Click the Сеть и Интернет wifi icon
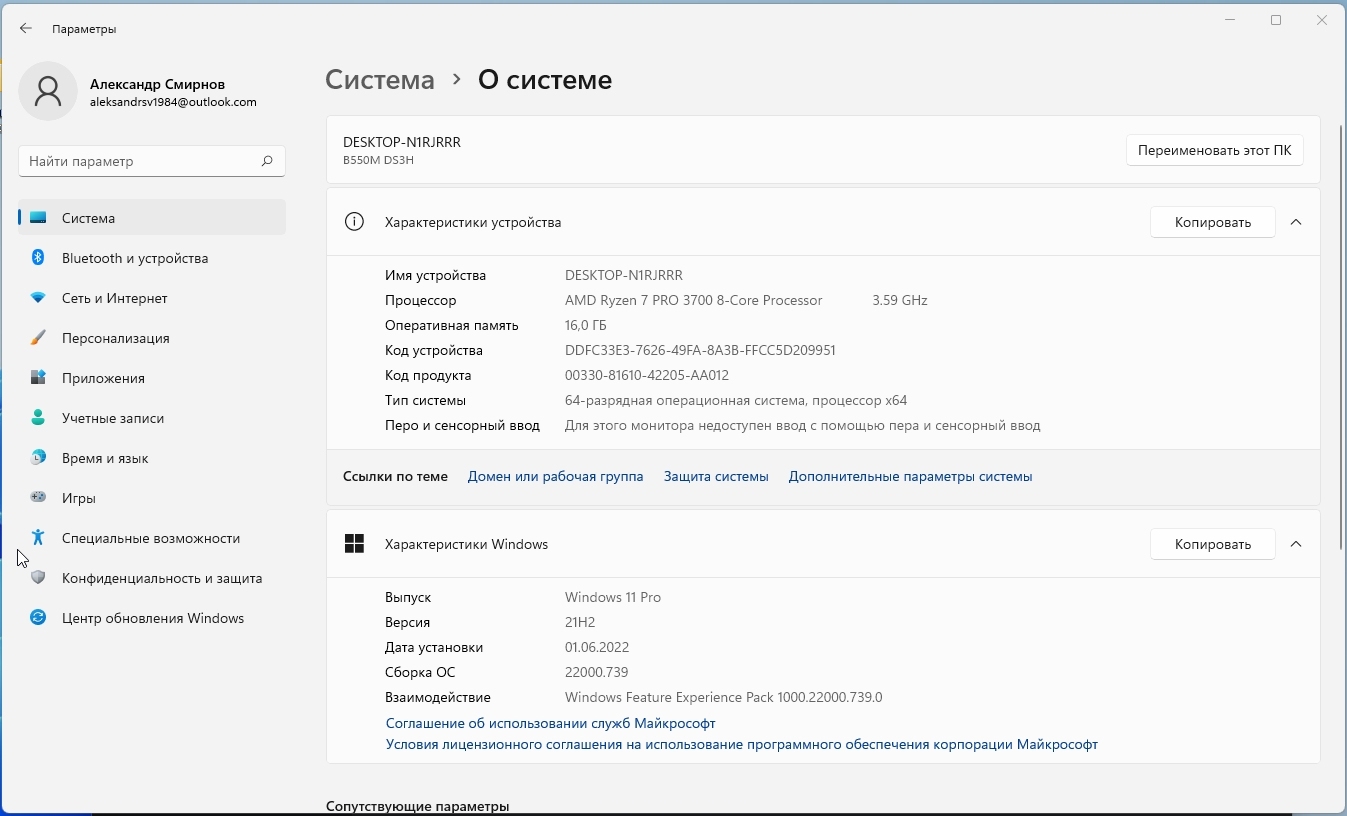 coord(38,298)
